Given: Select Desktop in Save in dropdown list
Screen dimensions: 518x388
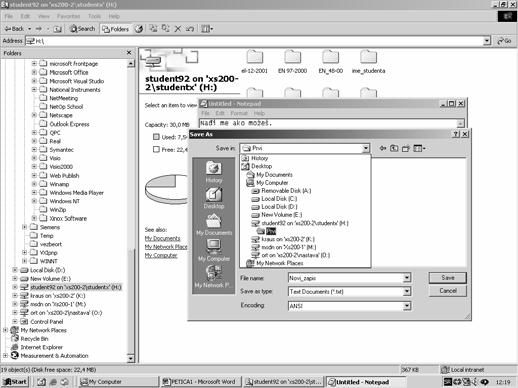Looking at the screenshot, I should click(x=257, y=166).
